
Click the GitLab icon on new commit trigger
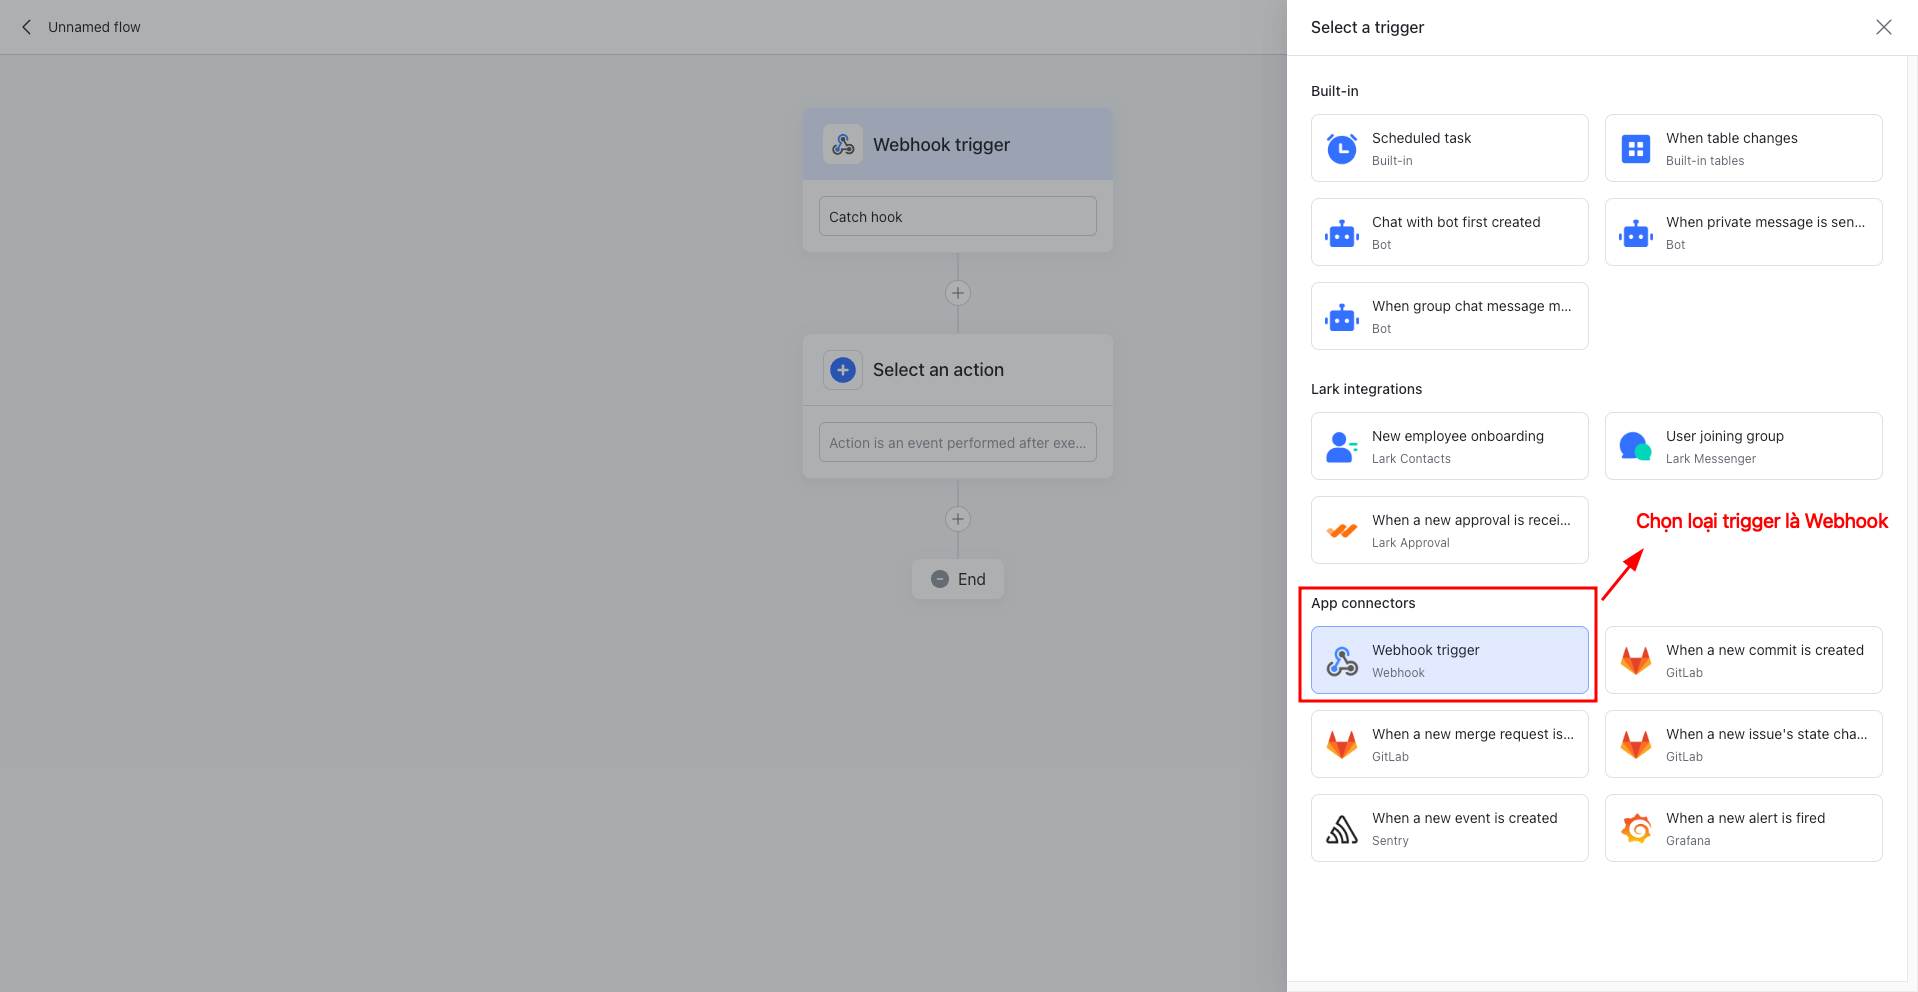pos(1636,660)
